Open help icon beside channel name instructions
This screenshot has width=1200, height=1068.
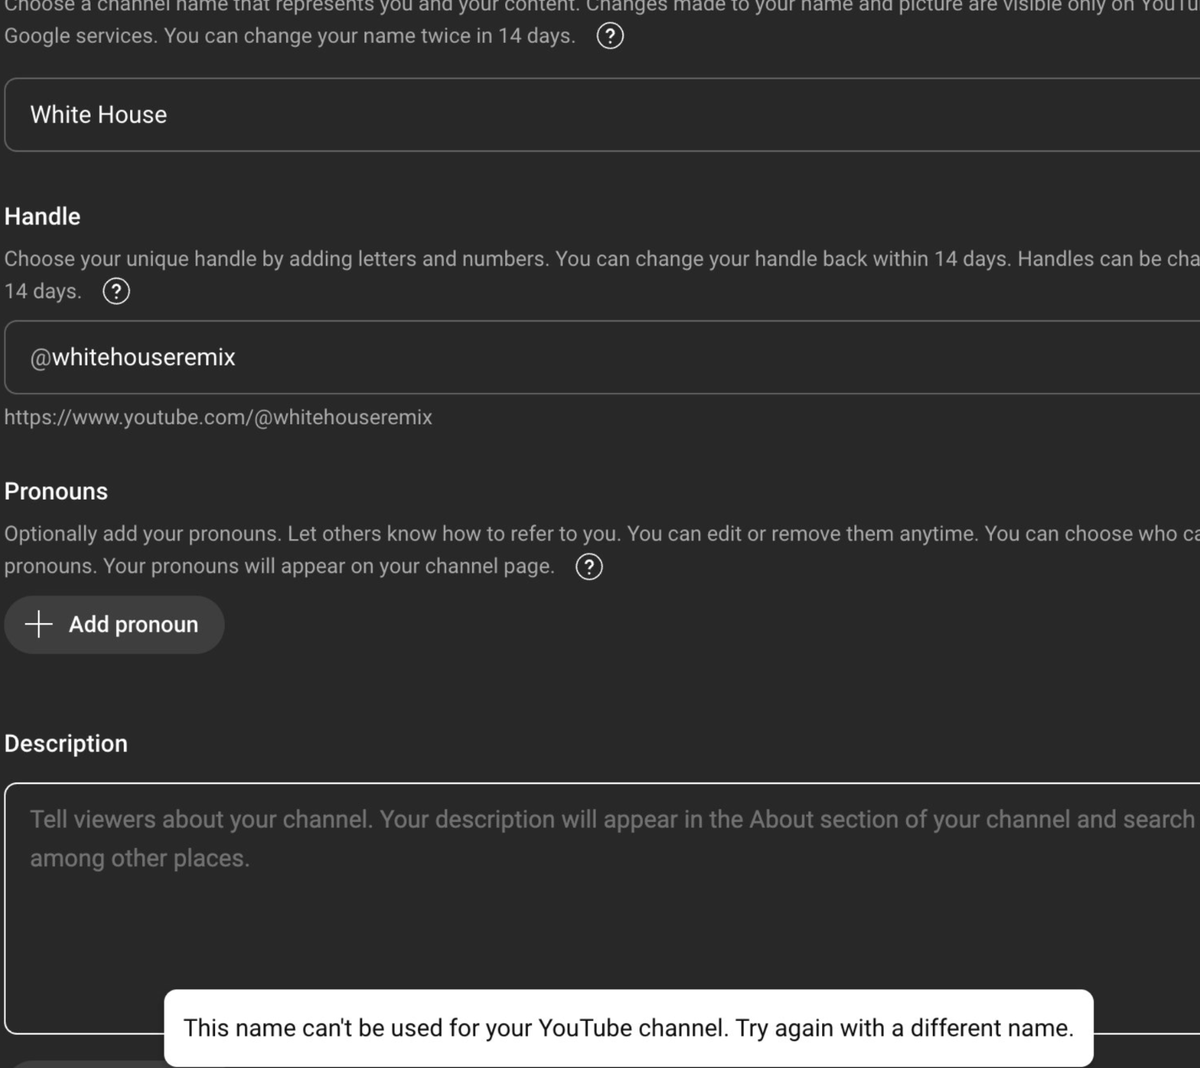coord(610,36)
